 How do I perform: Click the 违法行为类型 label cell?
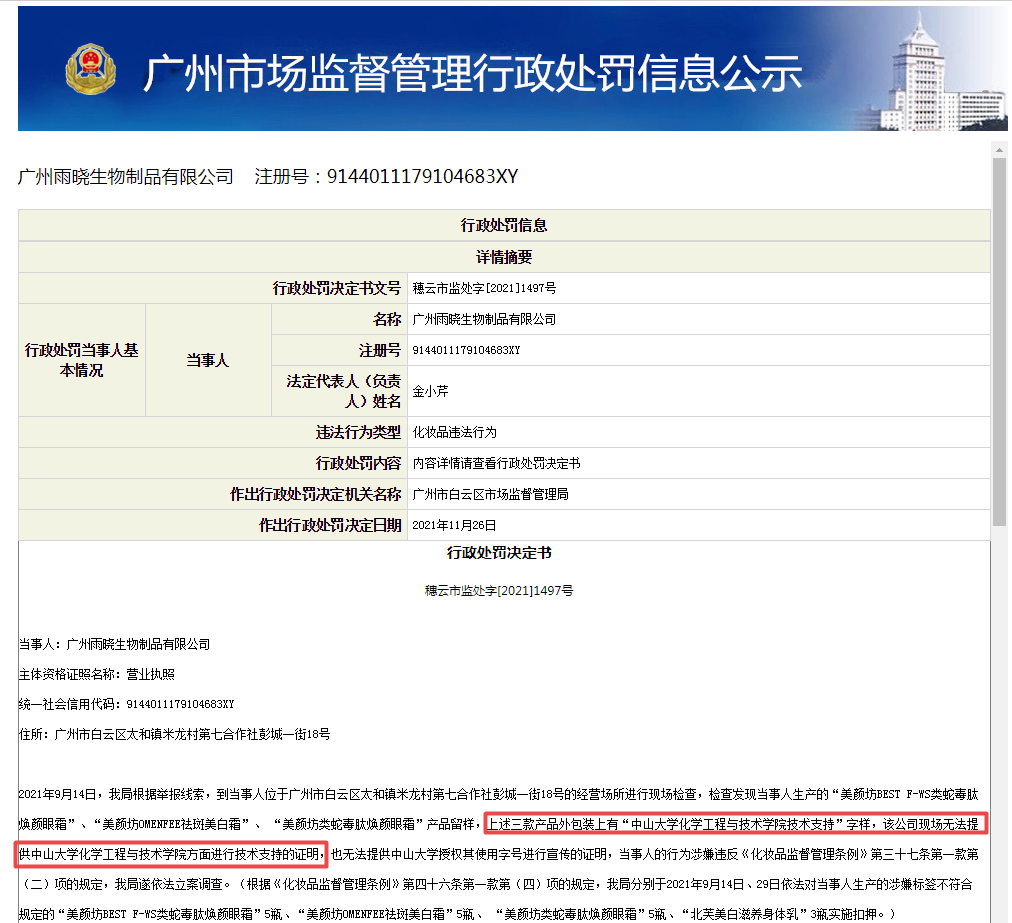coord(214,432)
